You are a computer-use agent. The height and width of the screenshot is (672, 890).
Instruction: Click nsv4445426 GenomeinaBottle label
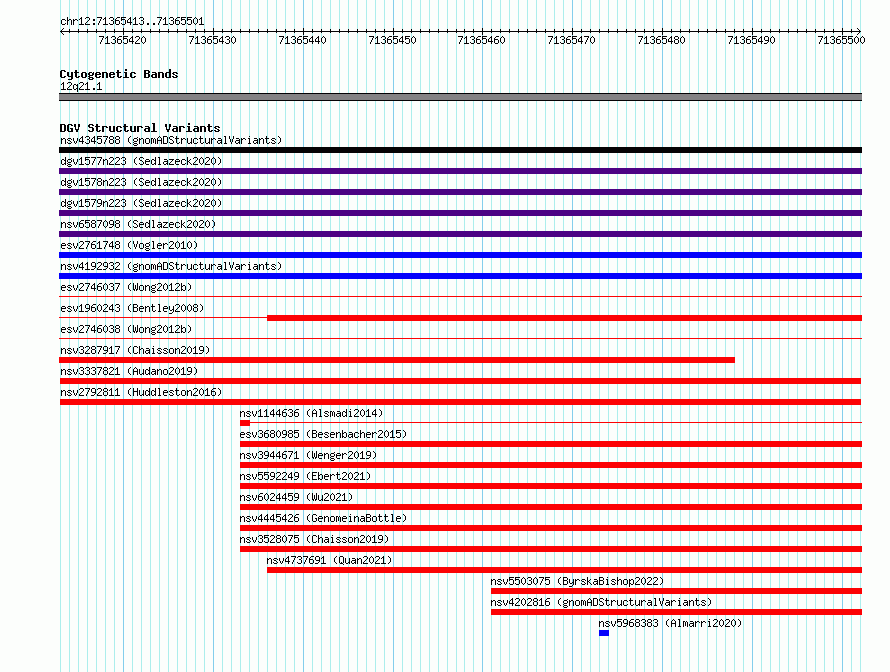pos(323,518)
